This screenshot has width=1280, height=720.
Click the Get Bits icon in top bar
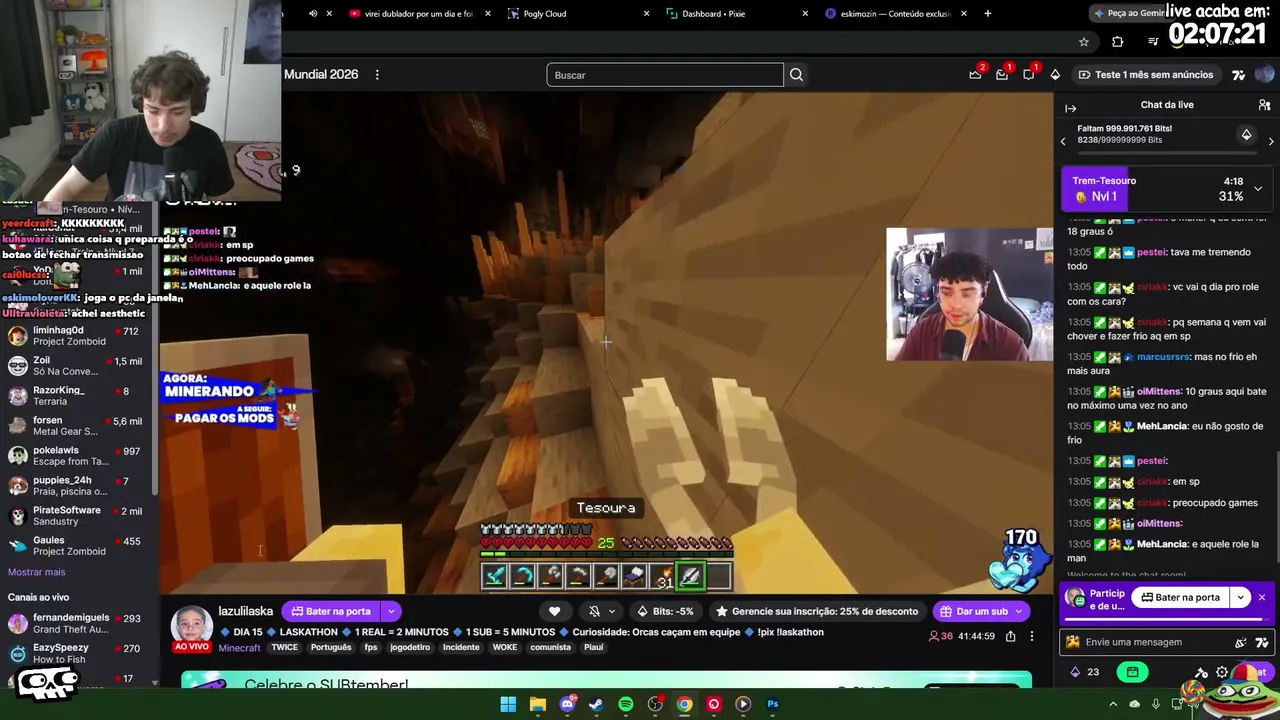[1055, 75]
